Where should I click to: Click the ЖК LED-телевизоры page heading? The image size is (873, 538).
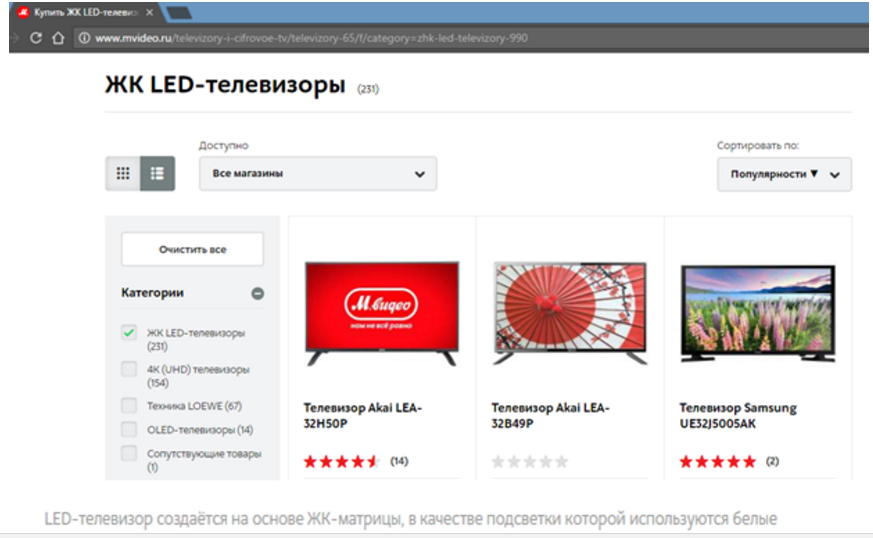click(x=225, y=85)
